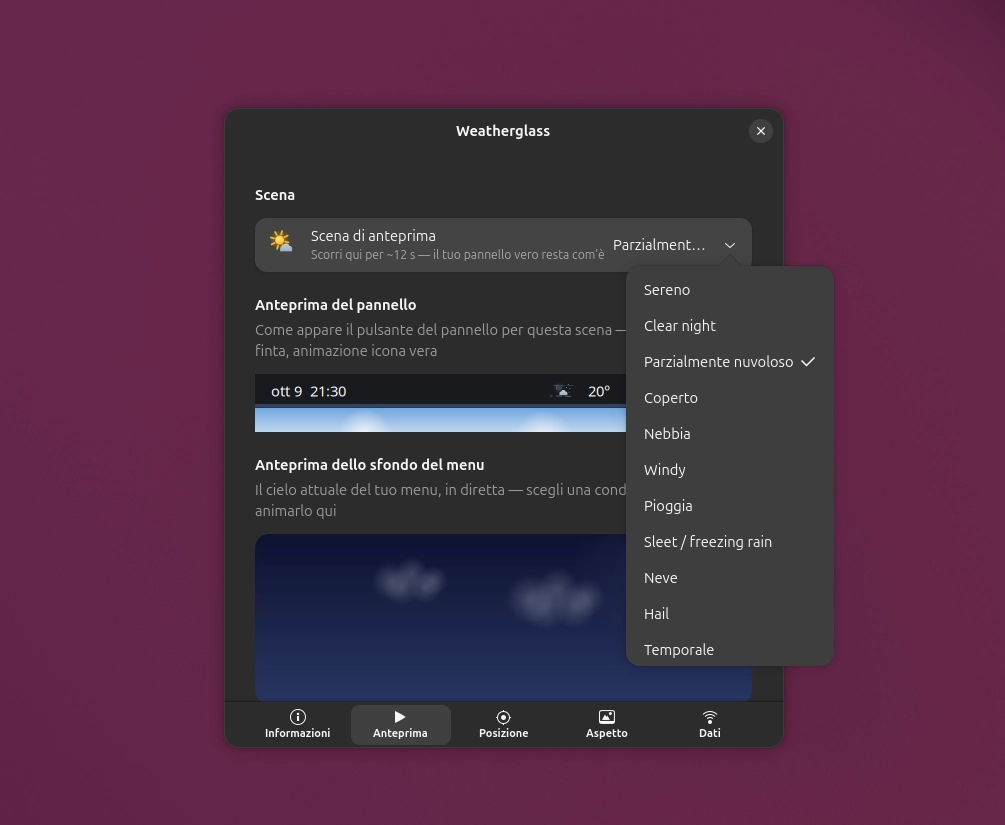Open the Posizione tab
The width and height of the screenshot is (1005, 825).
504,724
